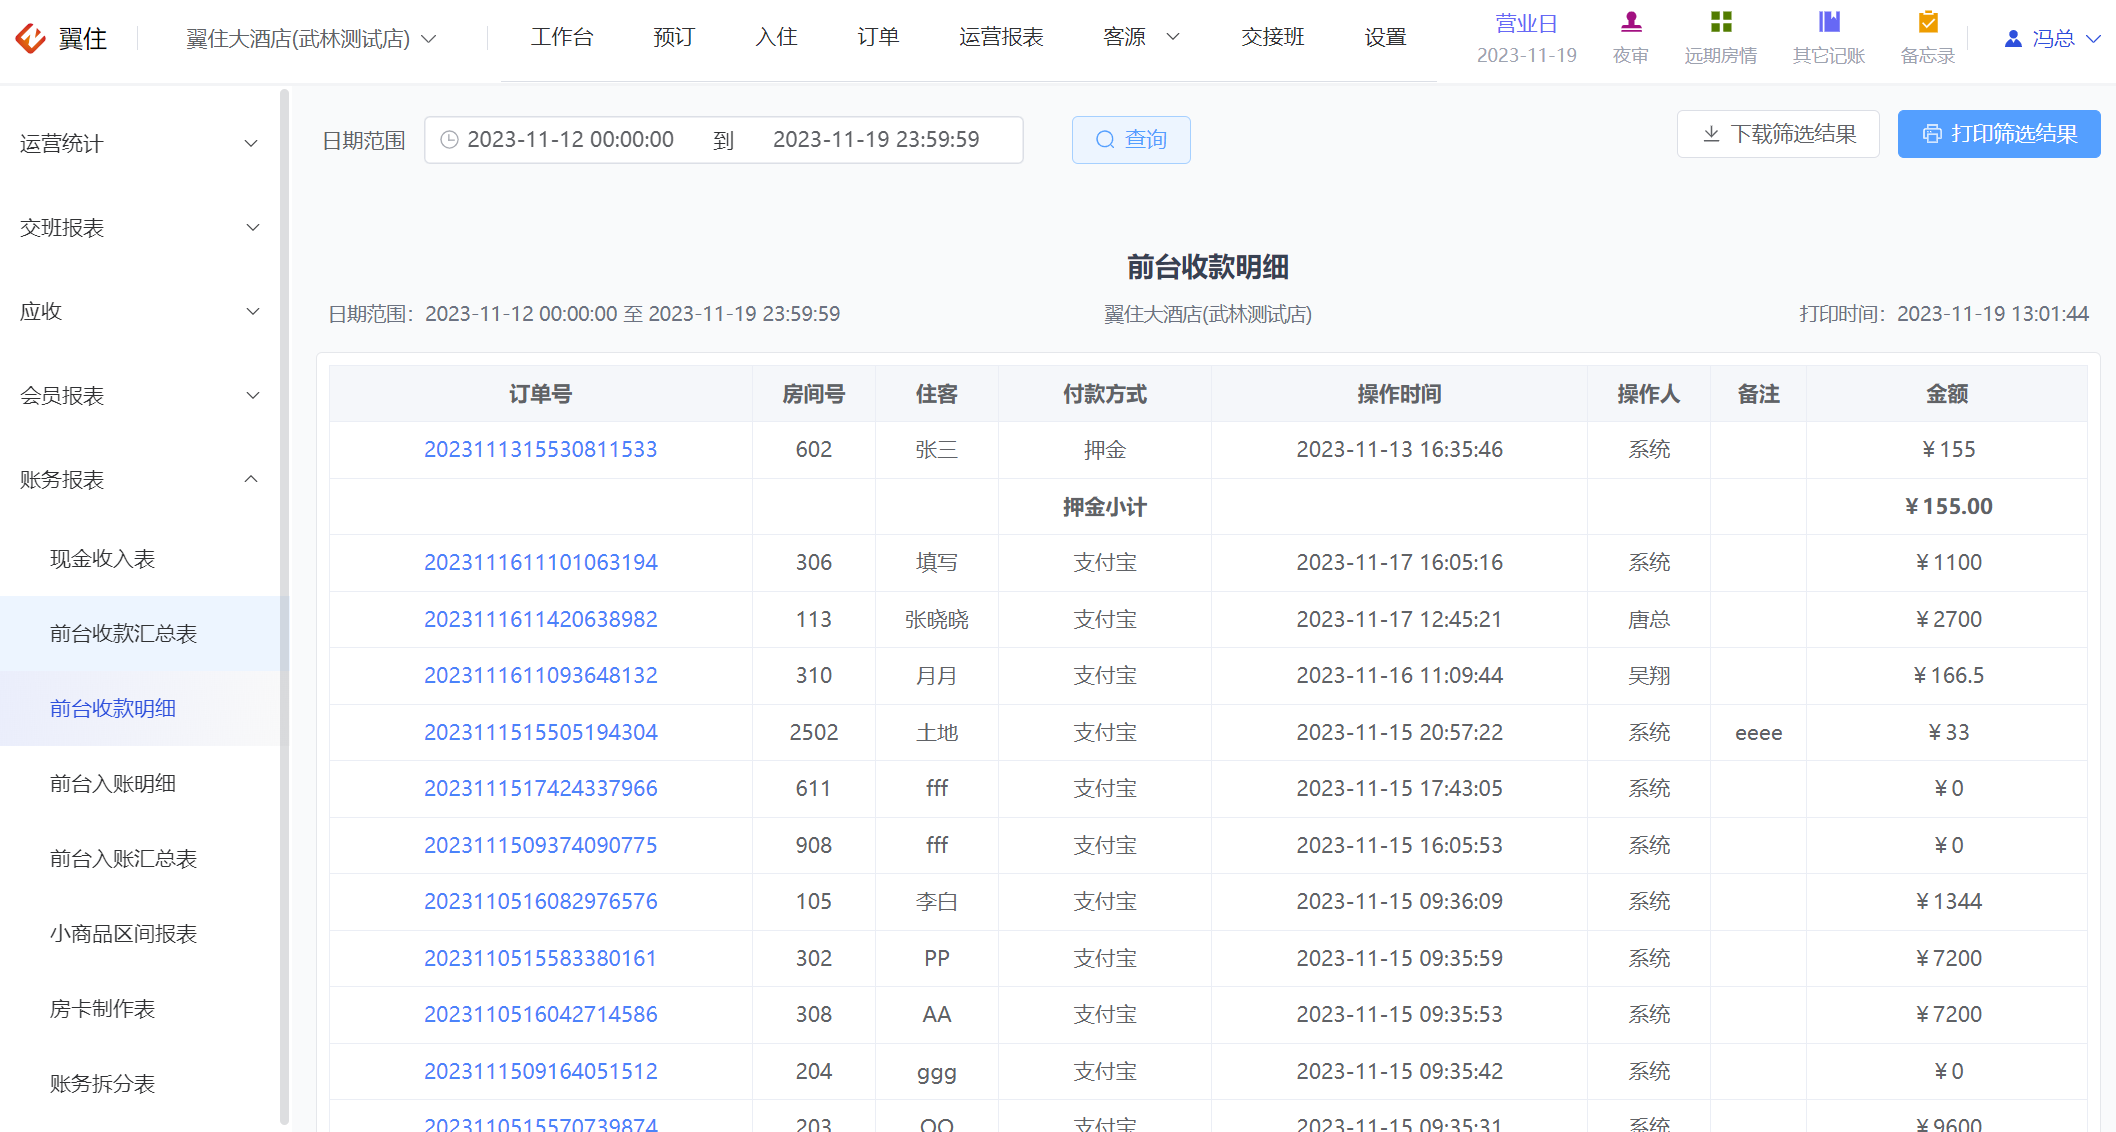Expand the 交班报表 sidebar section
2116x1132 pixels.
click(139, 227)
